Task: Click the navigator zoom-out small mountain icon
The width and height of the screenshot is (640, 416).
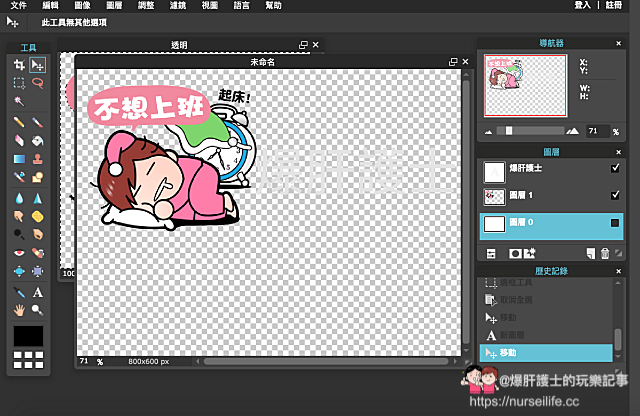Action: [489, 132]
